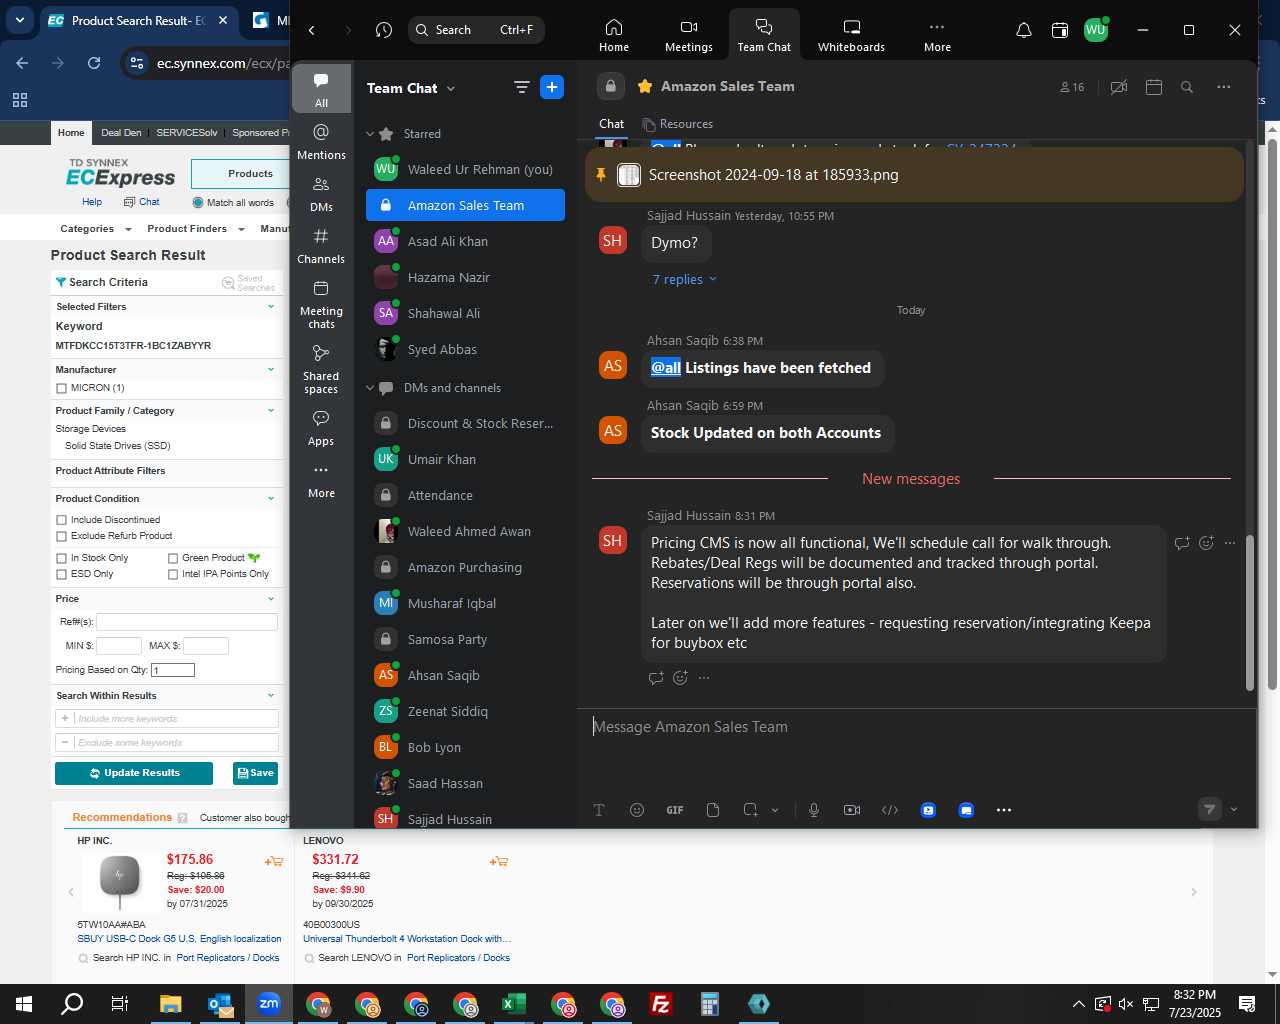Open the chat header more options menu
The image size is (1280, 1024).
tap(1223, 87)
